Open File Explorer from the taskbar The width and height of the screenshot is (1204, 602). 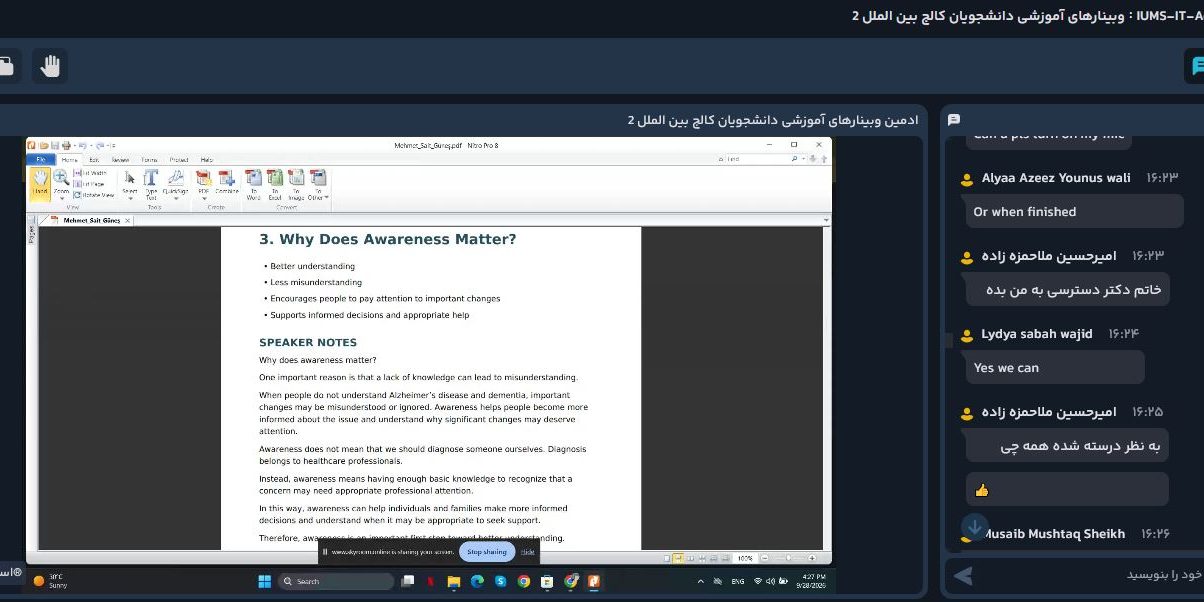pyautogui.click(x=454, y=581)
